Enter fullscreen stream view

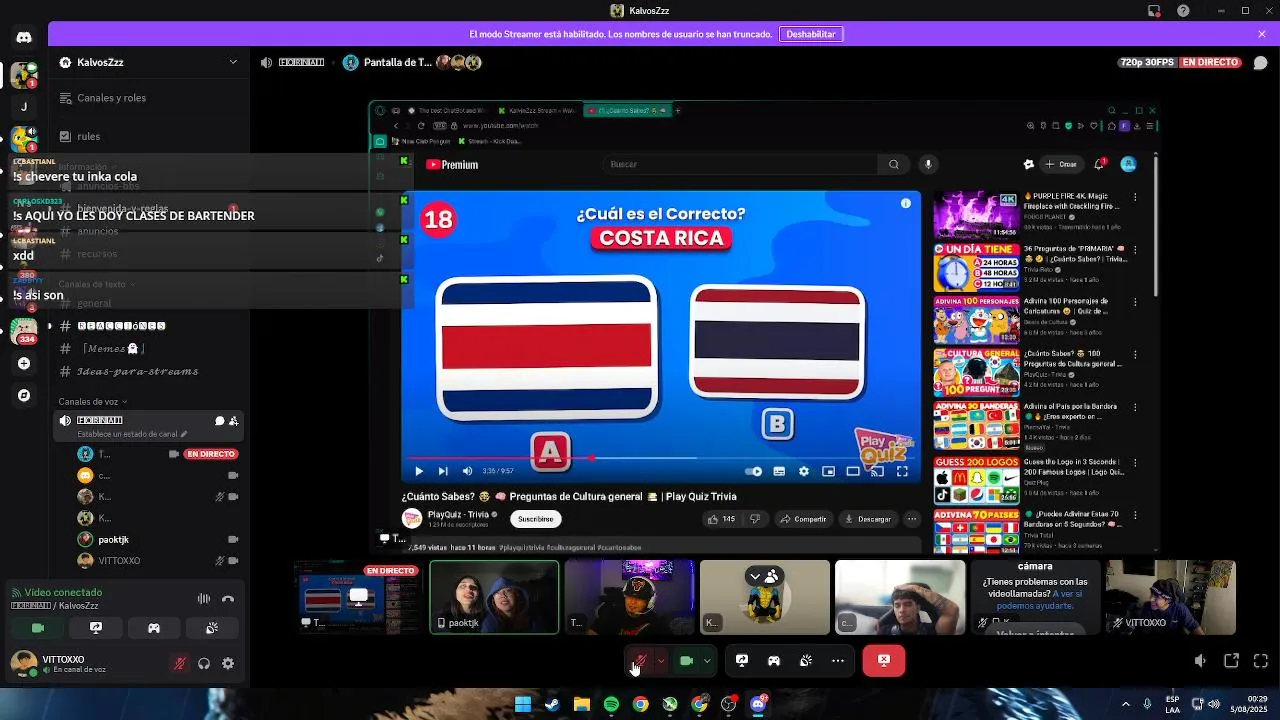pos(1261,661)
